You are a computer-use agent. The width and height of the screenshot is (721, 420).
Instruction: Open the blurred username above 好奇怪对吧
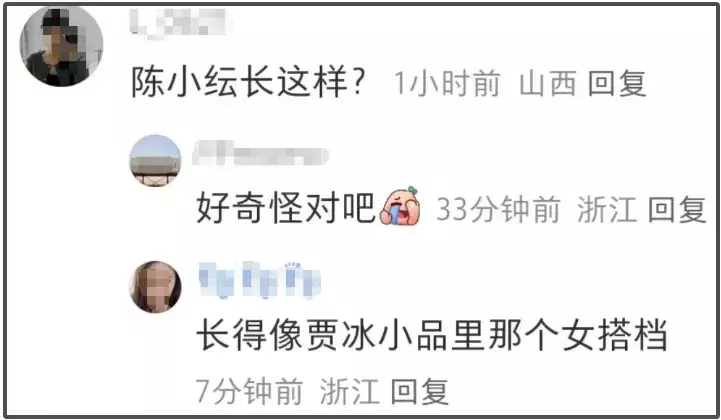tap(260, 153)
